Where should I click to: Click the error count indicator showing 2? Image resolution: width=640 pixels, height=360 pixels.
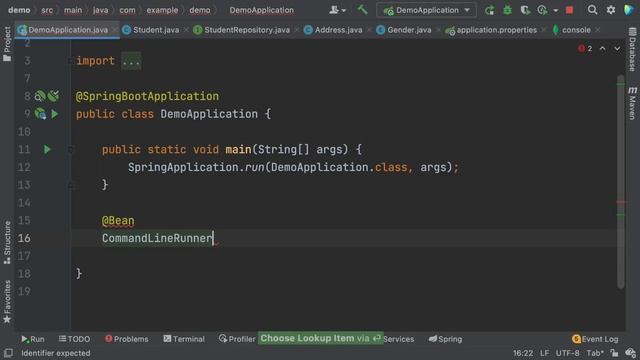tap(585, 49)
